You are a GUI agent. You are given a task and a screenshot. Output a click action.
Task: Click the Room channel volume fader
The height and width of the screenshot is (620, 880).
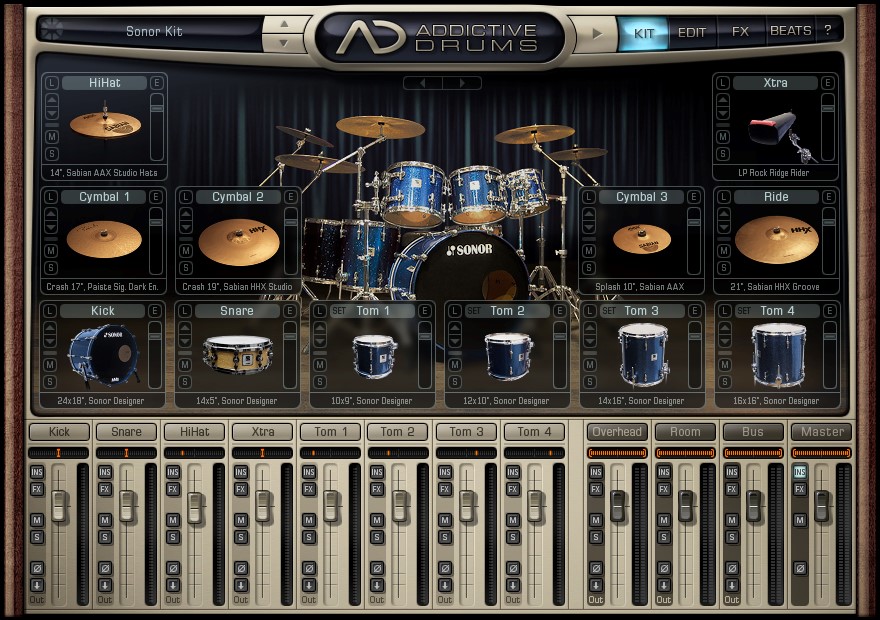pos(686,506)
